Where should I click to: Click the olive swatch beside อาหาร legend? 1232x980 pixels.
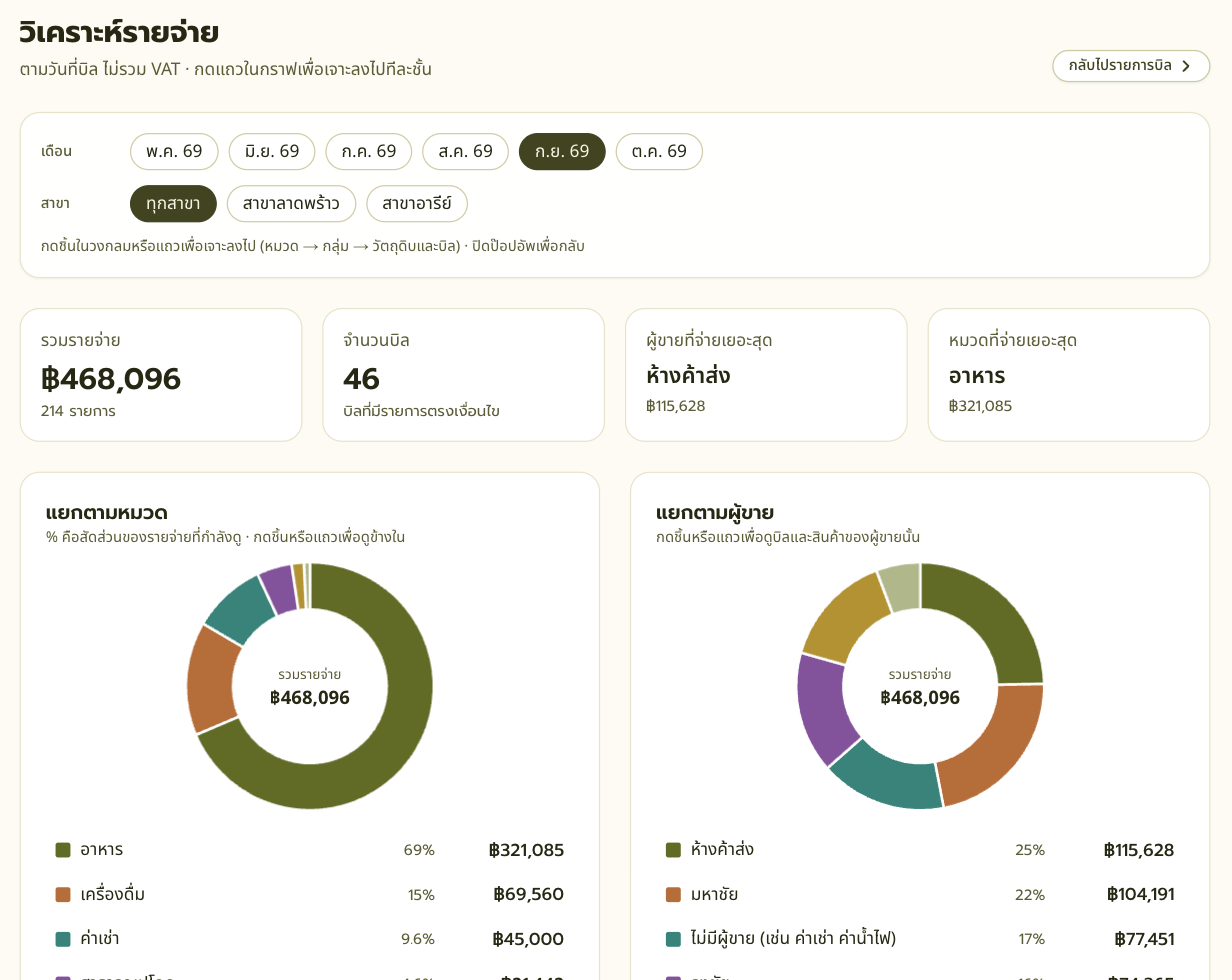(x=63, y=850)
